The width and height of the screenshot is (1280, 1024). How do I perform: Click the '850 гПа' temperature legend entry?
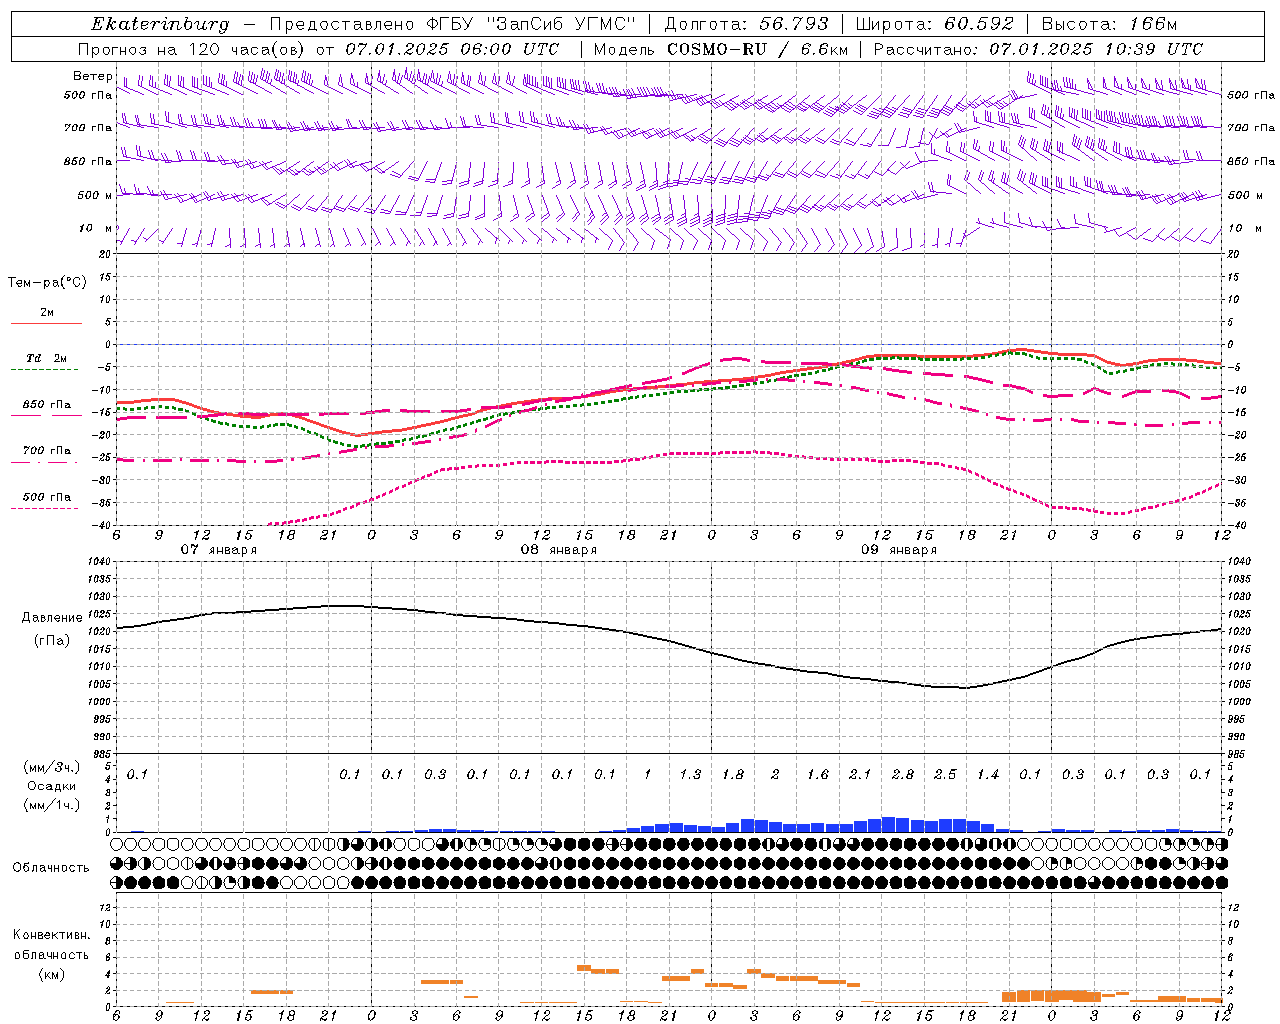(46, 405)
